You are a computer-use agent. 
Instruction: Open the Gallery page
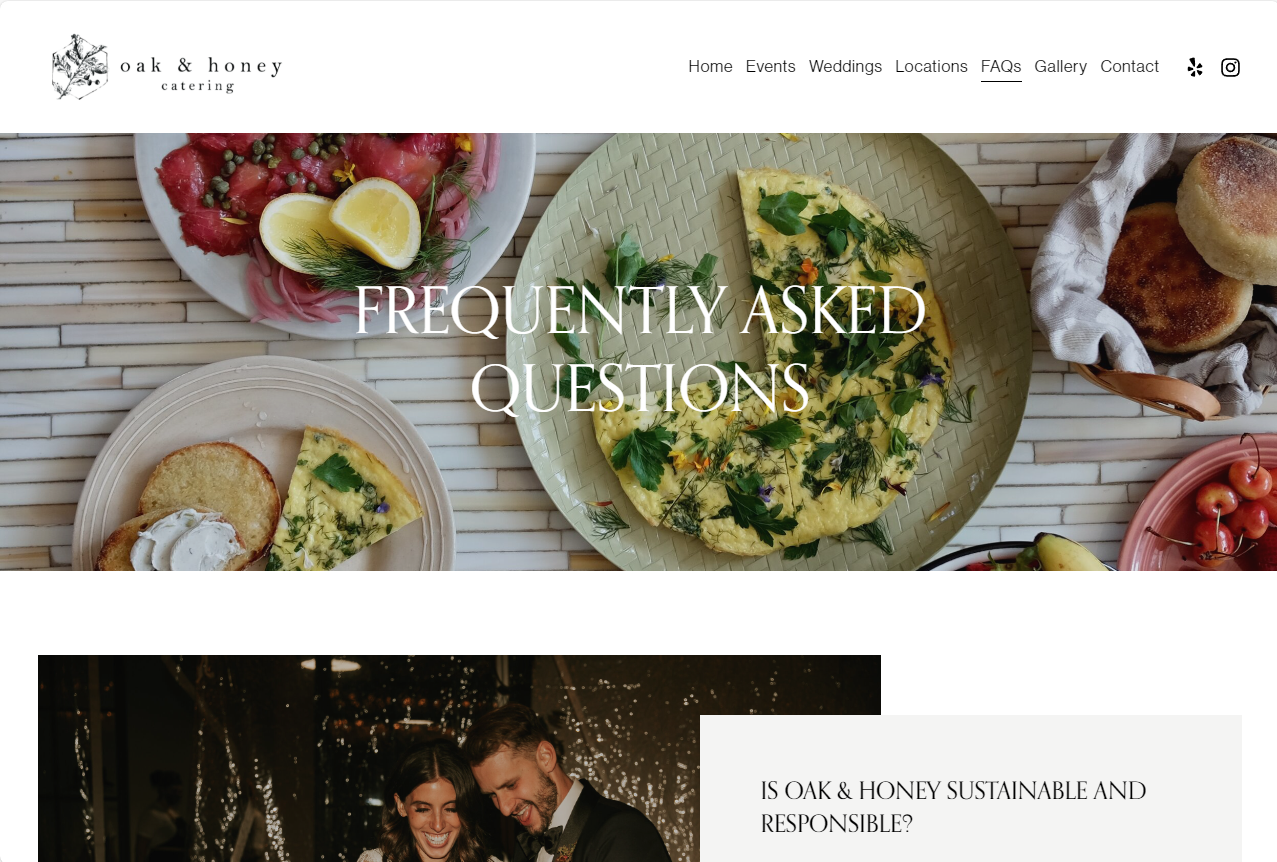point(1060,66)
